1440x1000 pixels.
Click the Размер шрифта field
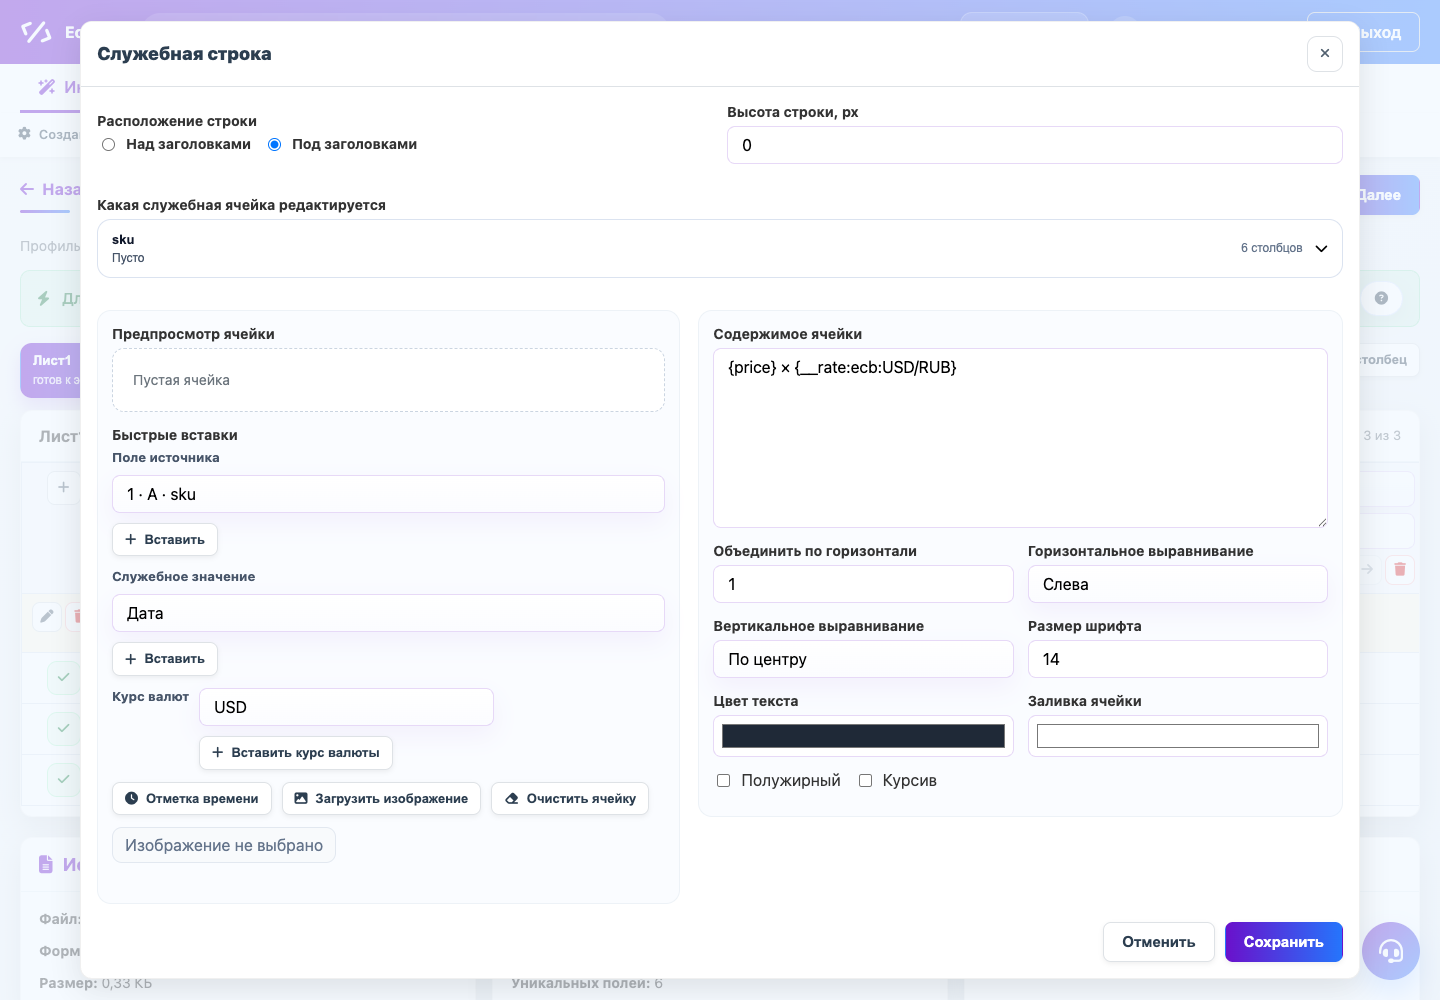tap(1178, 659)
